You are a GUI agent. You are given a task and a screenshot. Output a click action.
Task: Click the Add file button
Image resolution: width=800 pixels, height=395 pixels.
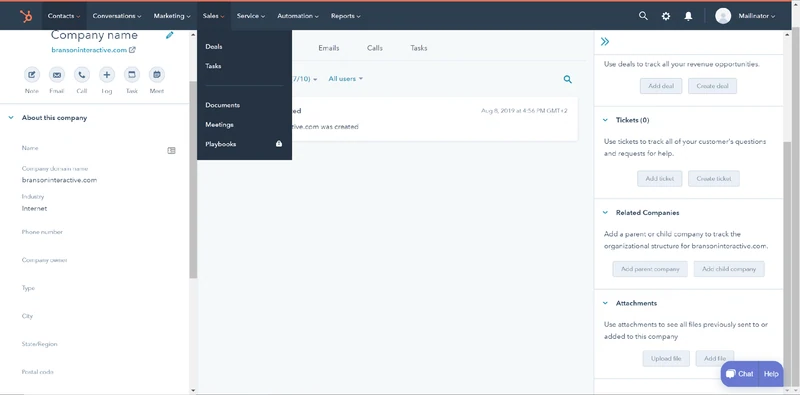click(715, 359)
